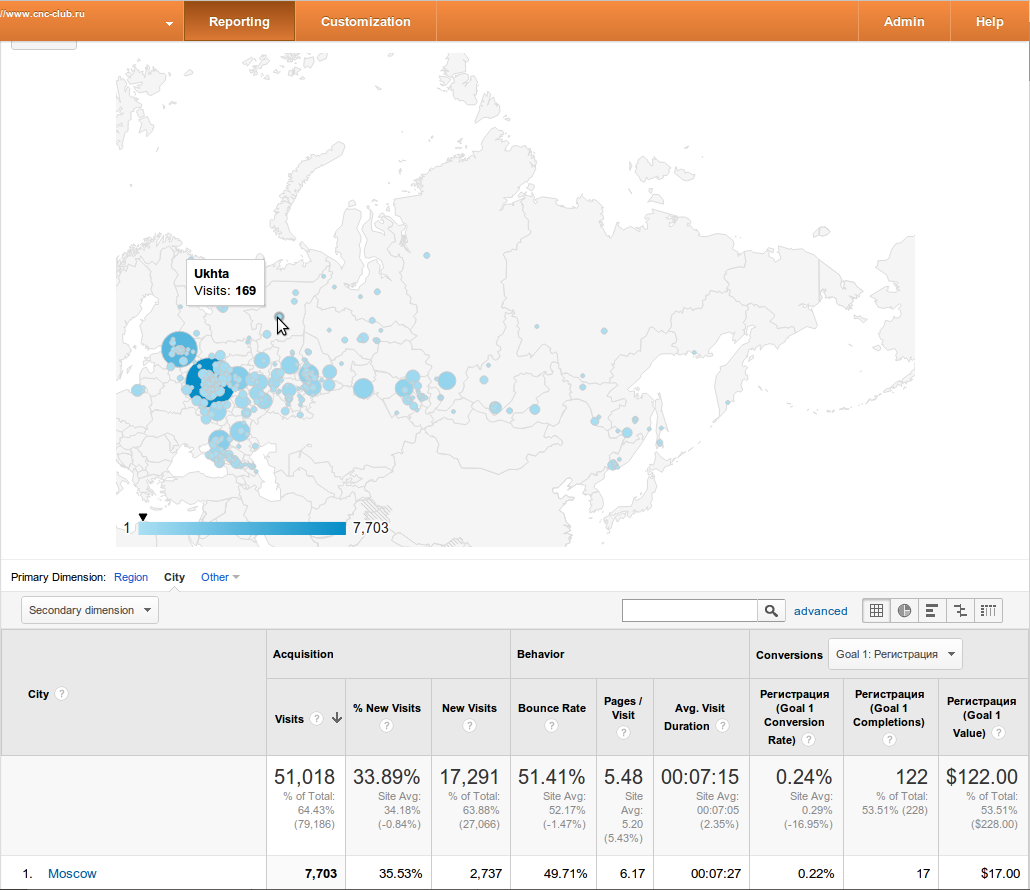Sort by New Visits column header
This screenshot has width=1030, height=890.
tap(469, 708)
